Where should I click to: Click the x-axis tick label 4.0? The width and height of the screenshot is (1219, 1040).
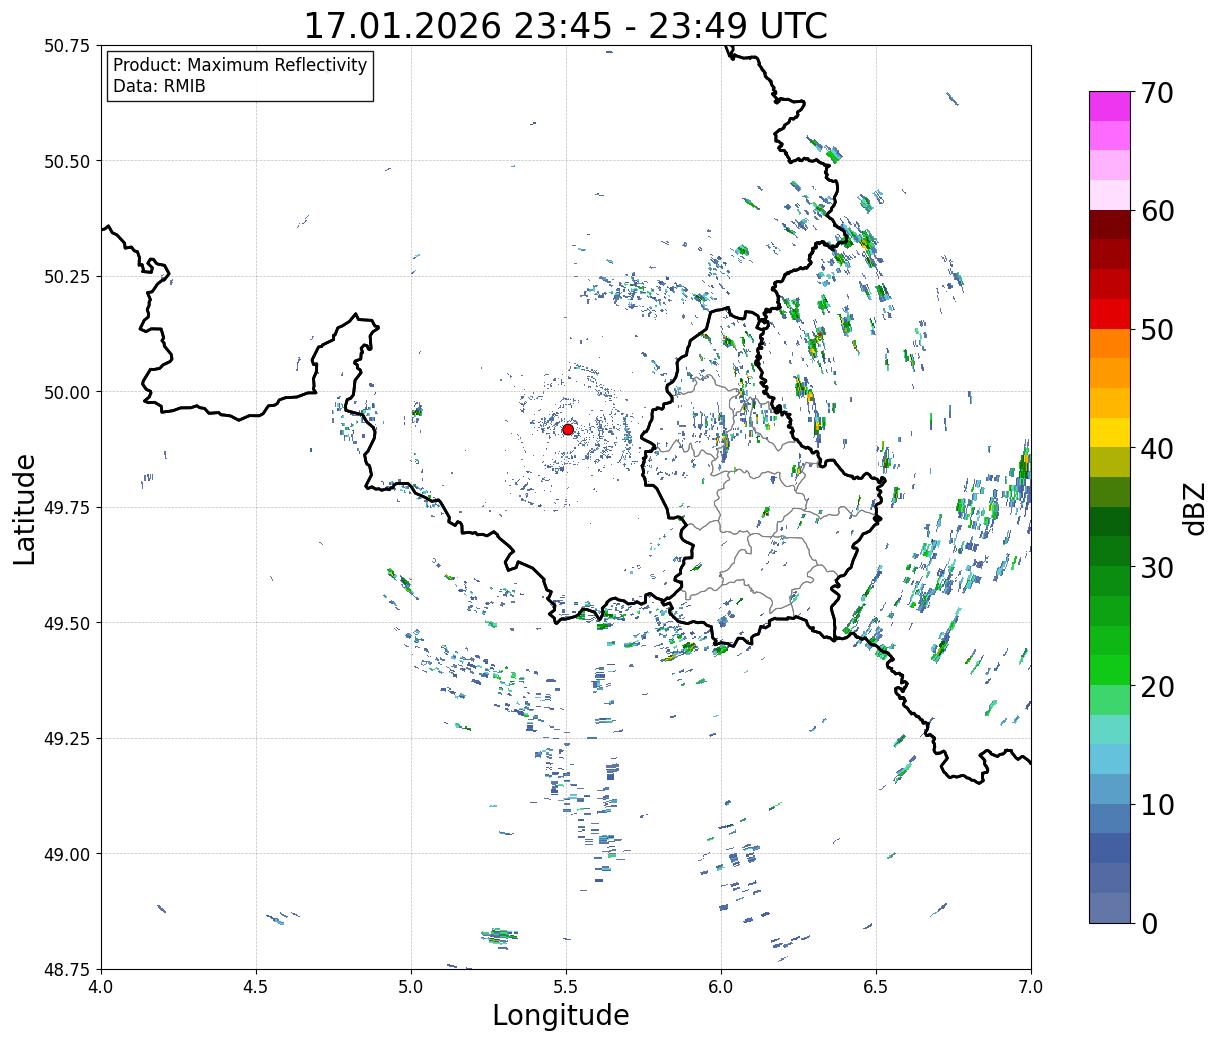(101, 986)
